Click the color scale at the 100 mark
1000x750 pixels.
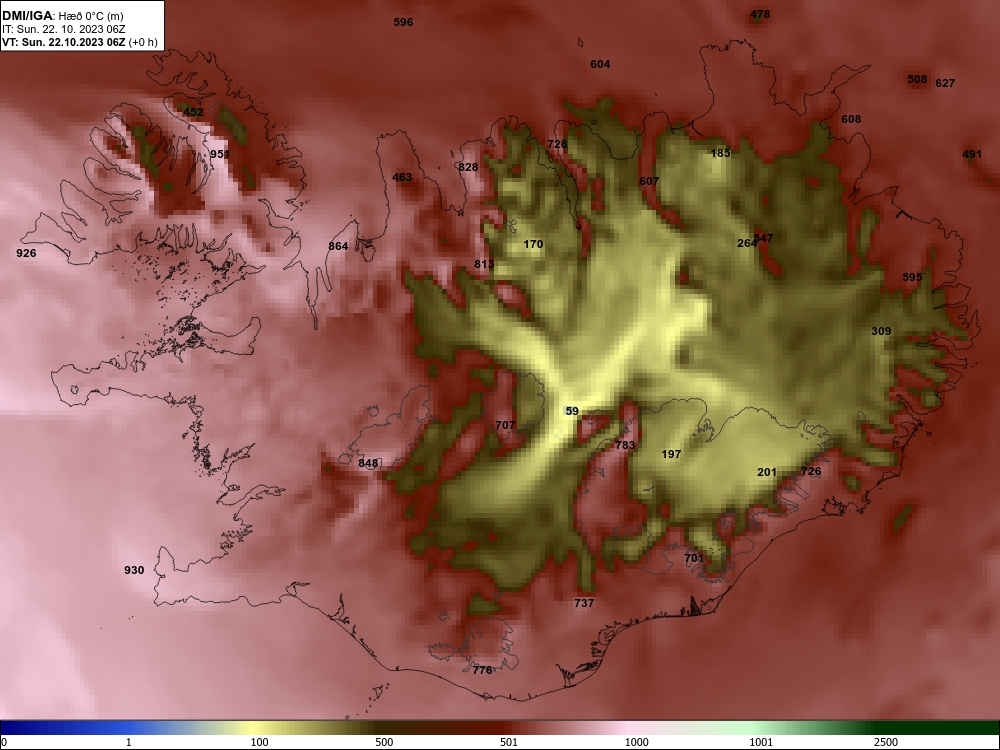(259, 742)
